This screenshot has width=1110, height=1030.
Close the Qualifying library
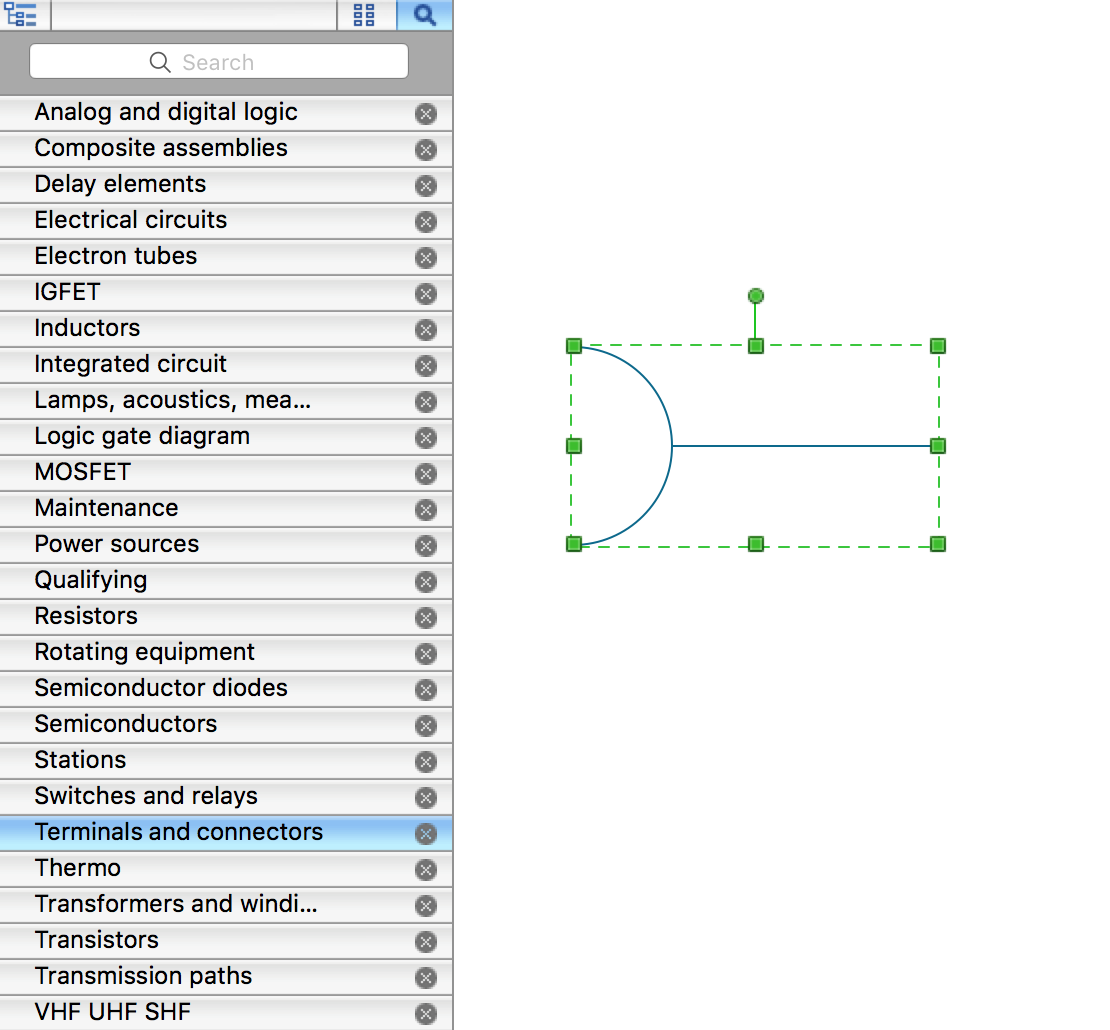[425, 582]
